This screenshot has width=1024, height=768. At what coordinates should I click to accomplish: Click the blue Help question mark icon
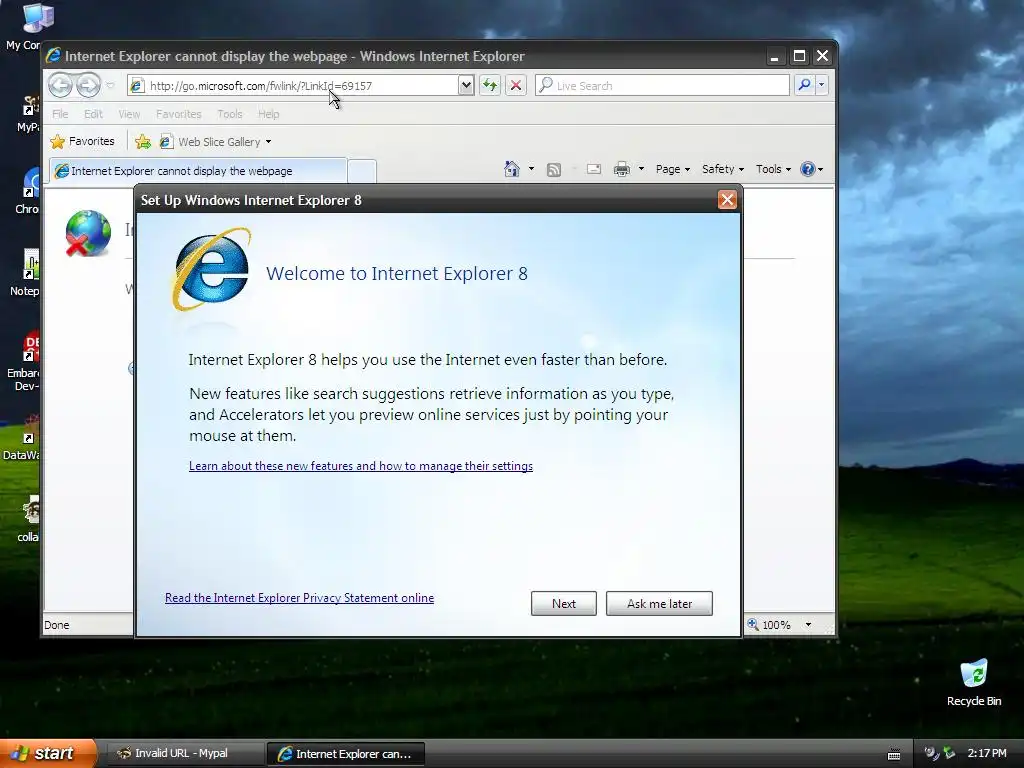(808, 169)
